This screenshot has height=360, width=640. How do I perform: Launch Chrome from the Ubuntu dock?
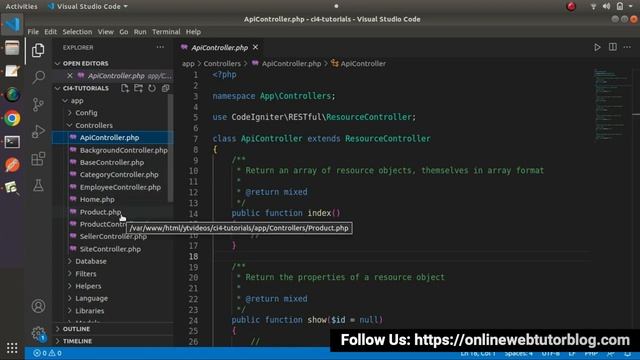pyautogui.click(x=12, y=118)
